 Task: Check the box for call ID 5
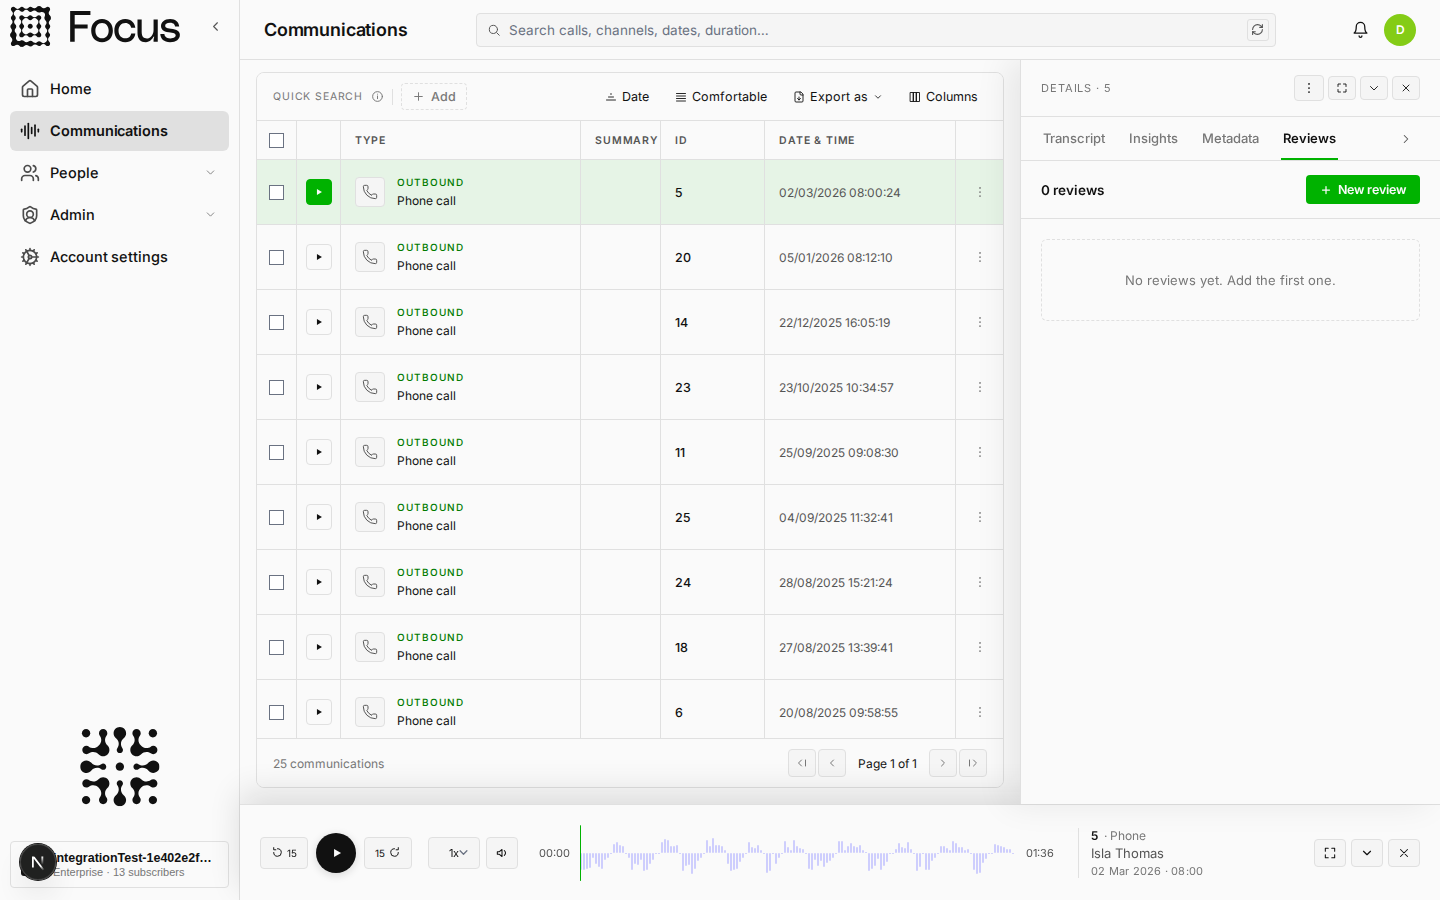pos(277,192)
